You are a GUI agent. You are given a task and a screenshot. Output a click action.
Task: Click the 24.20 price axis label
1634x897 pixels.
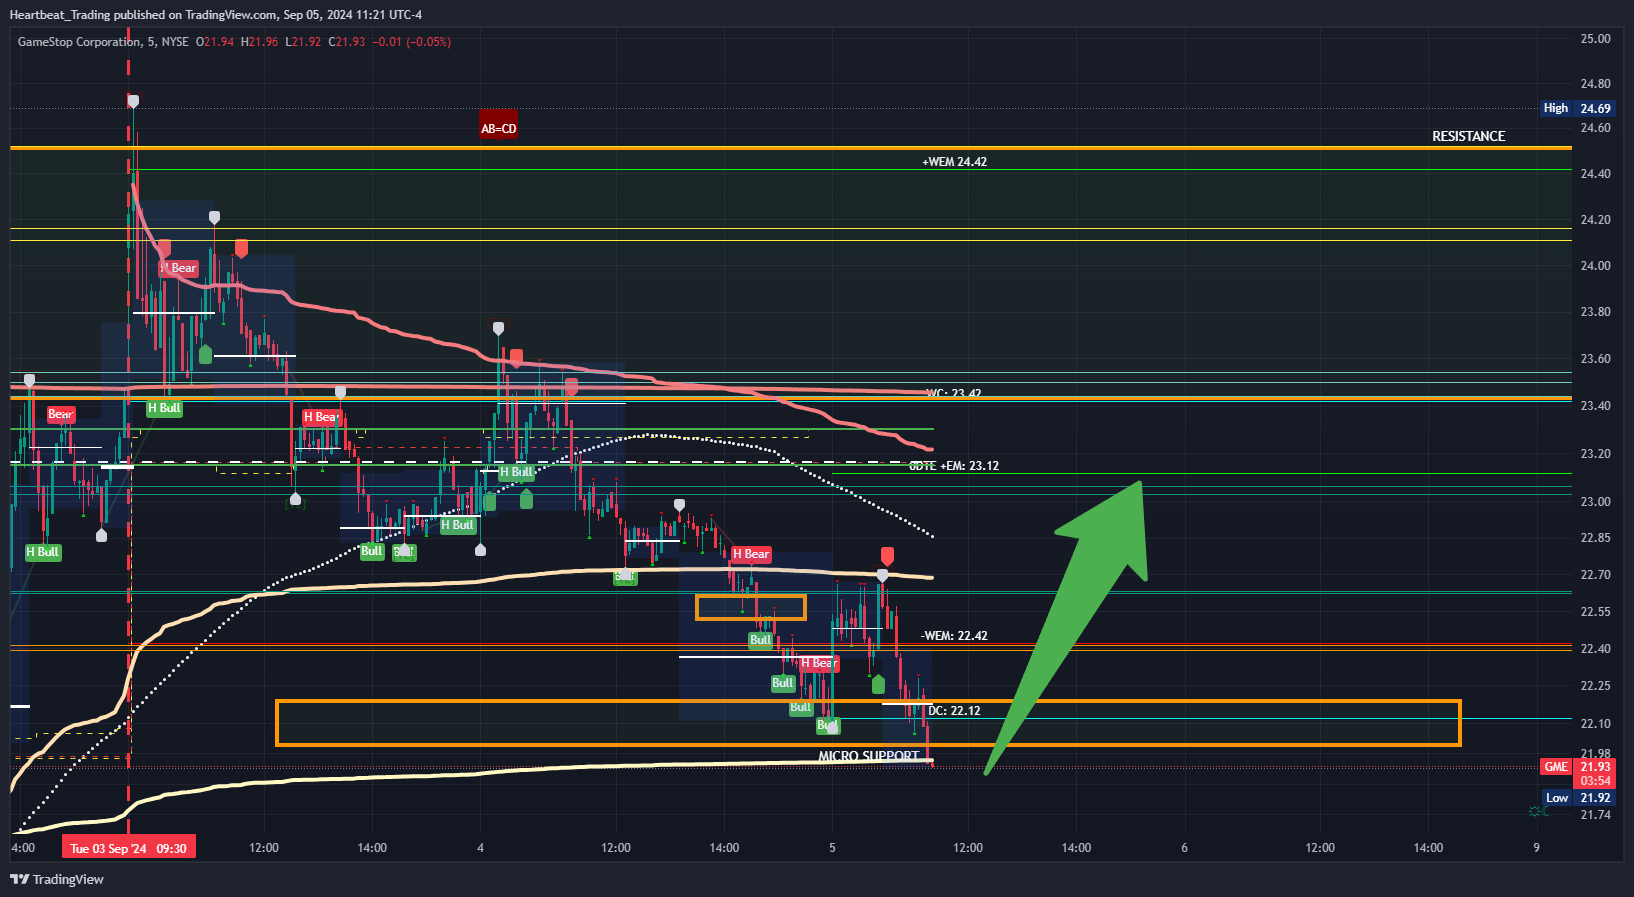(x=1595, y=220)
